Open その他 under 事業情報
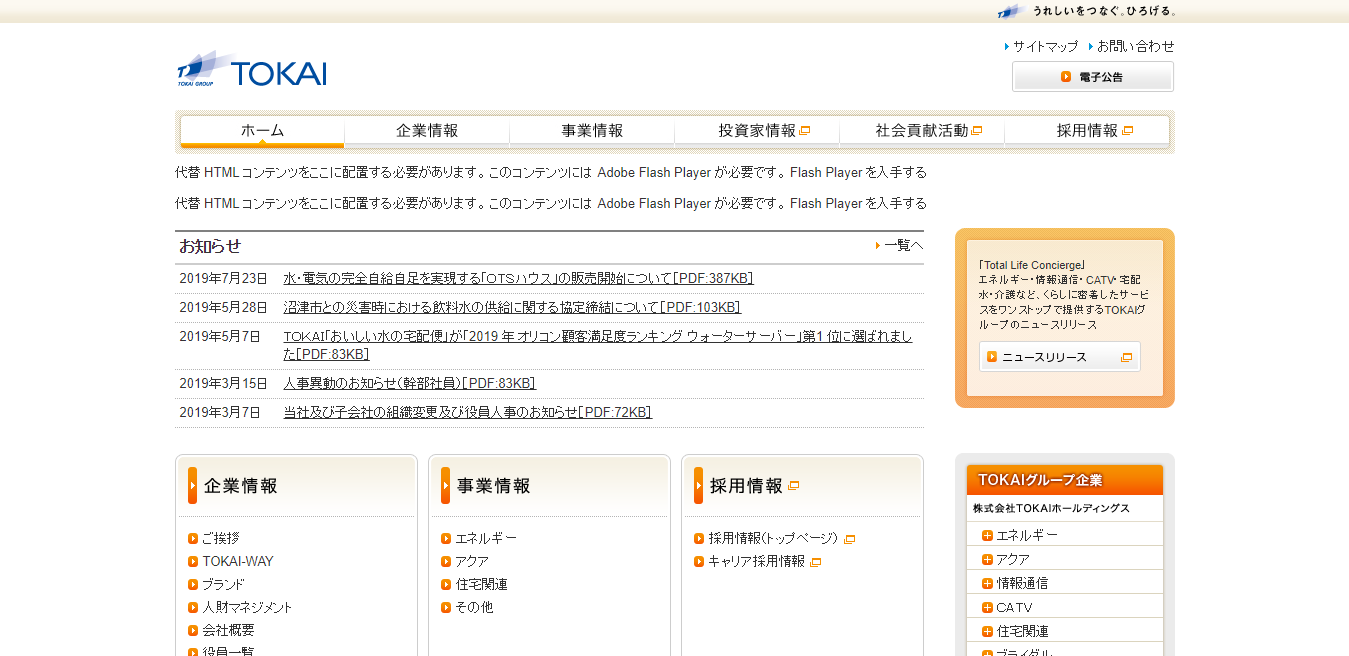Viewport: 1349px width, 656px height. (x=474, y=607)
